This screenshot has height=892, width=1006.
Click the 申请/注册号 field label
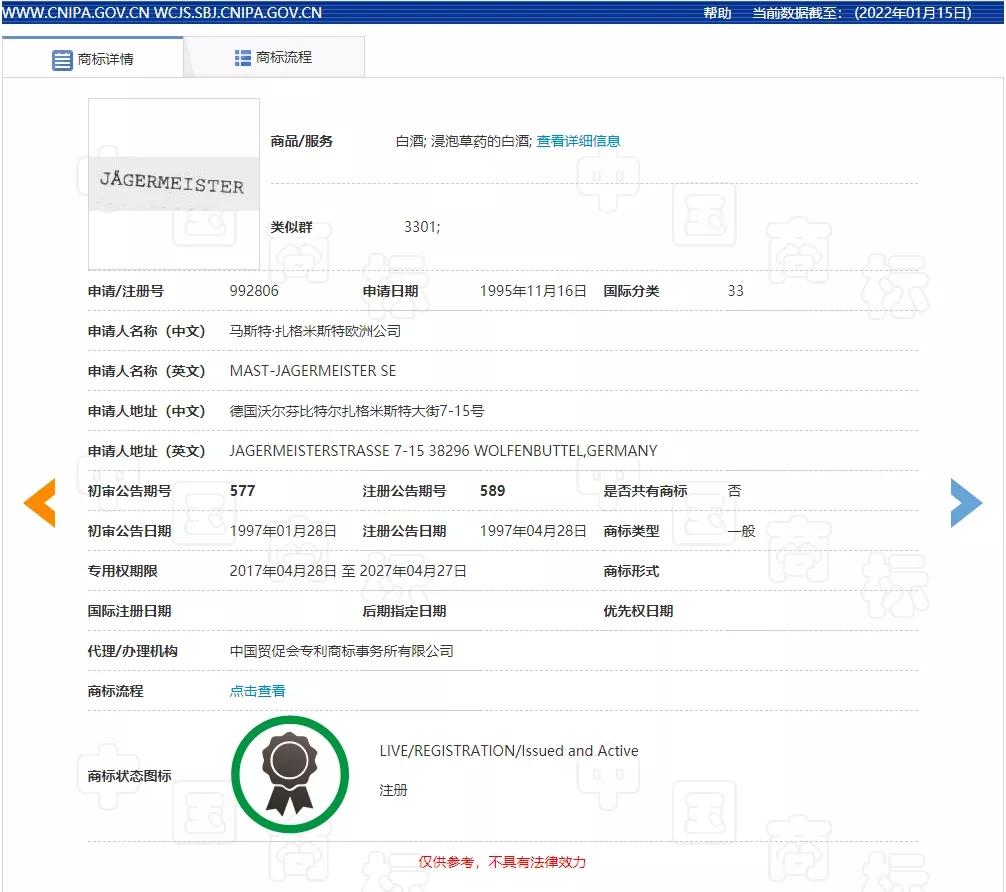(x=126, y=291)
